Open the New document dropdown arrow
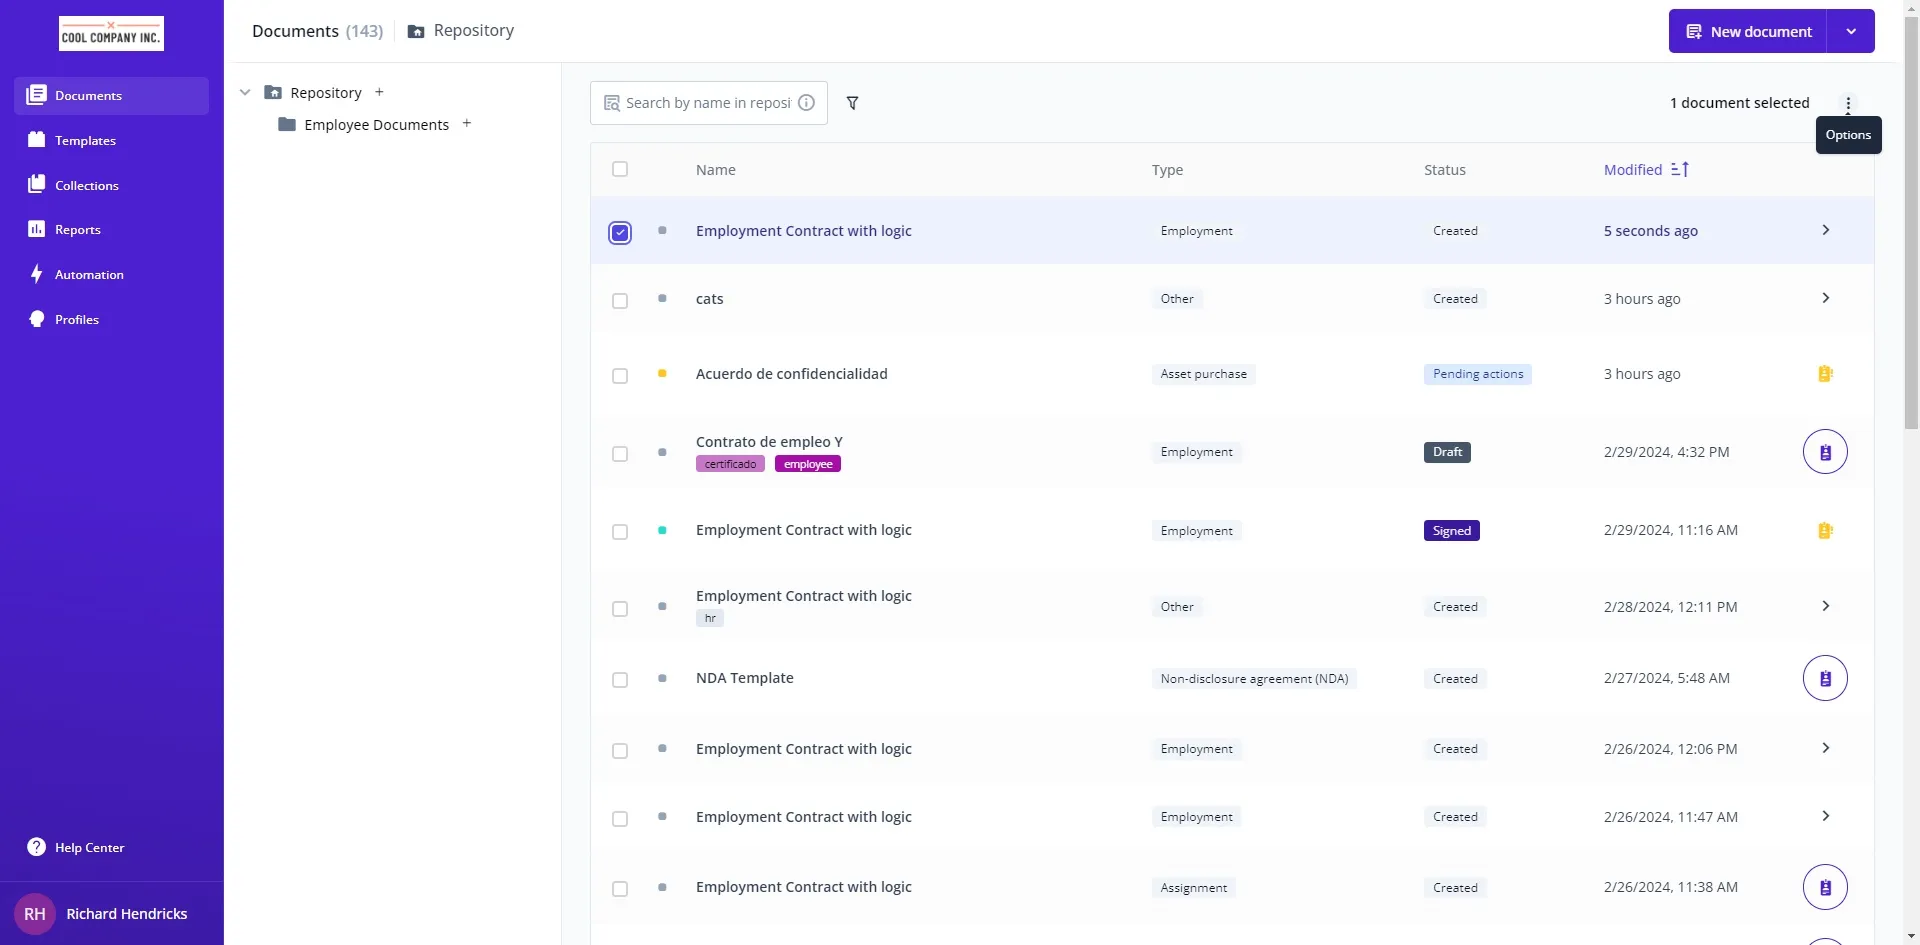 [1851, 32]
